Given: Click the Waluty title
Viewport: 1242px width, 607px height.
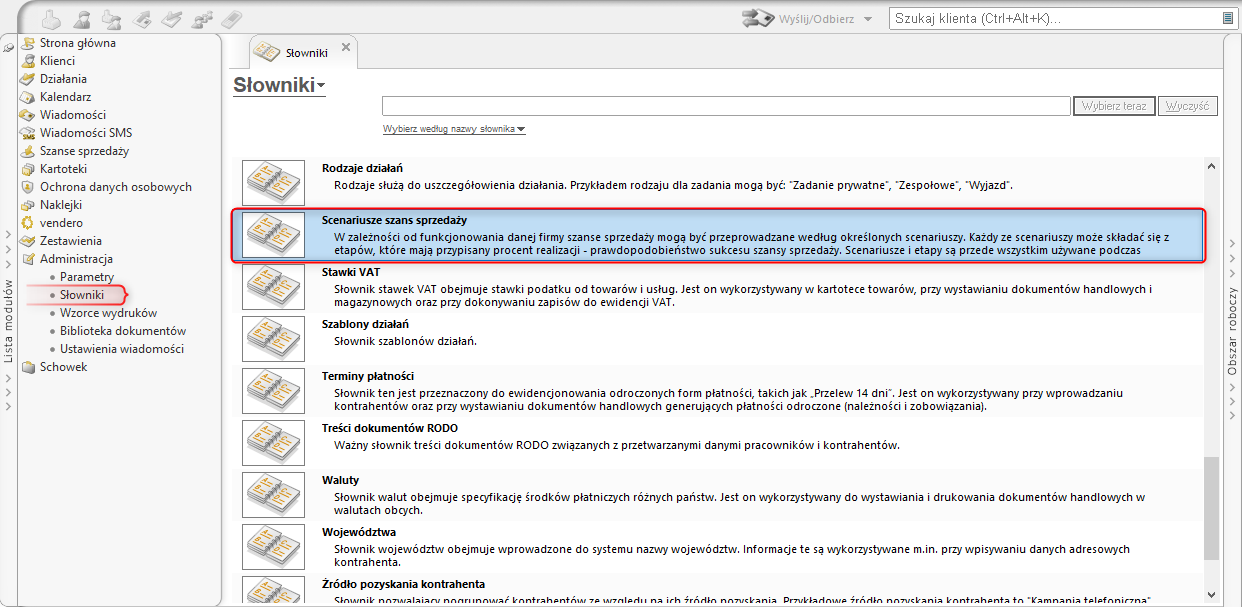Looking at the screenshot, I should pyautogui.click(x=341, y=480).
